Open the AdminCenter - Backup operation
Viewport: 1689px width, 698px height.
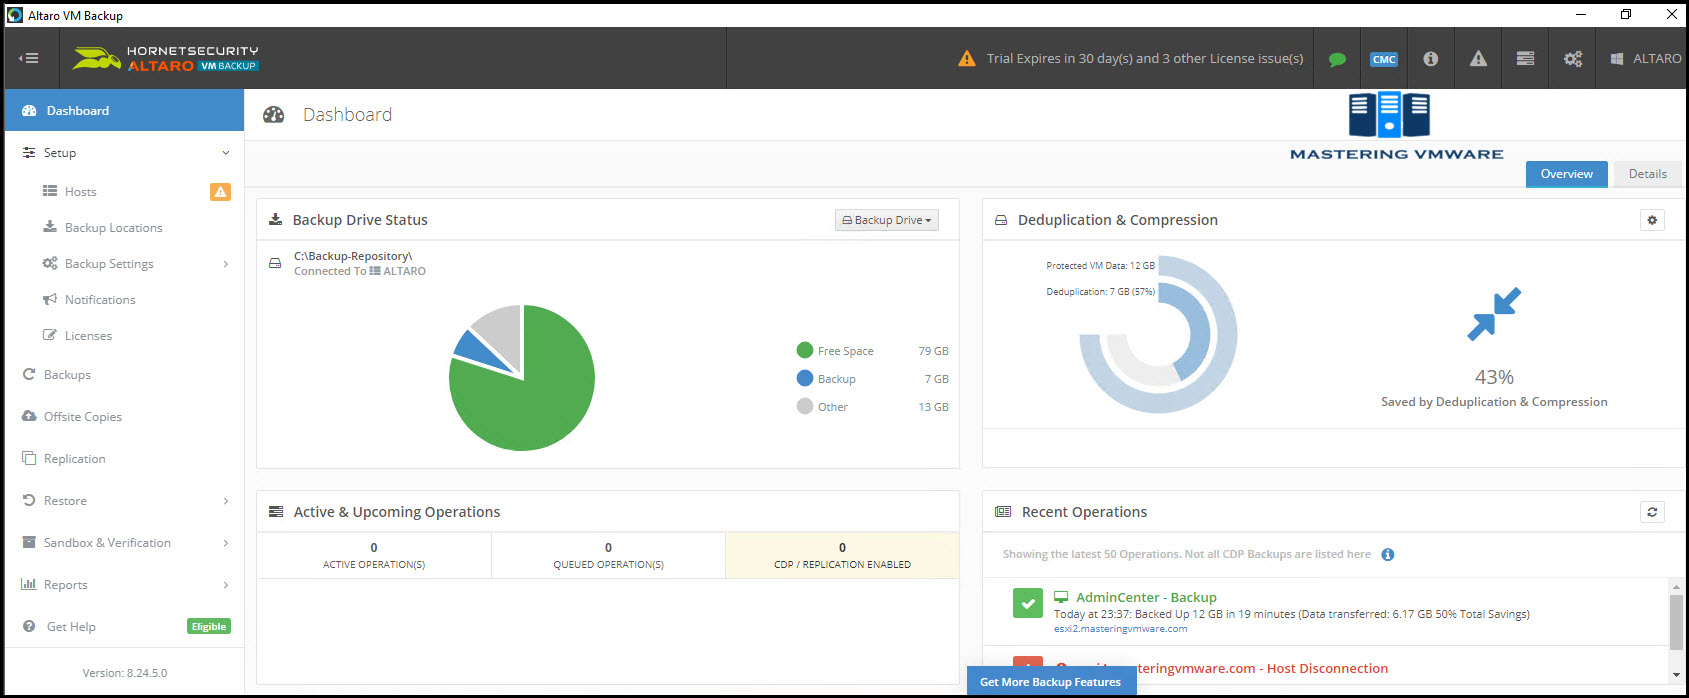pyautogui.click(x=1146, y=597)
